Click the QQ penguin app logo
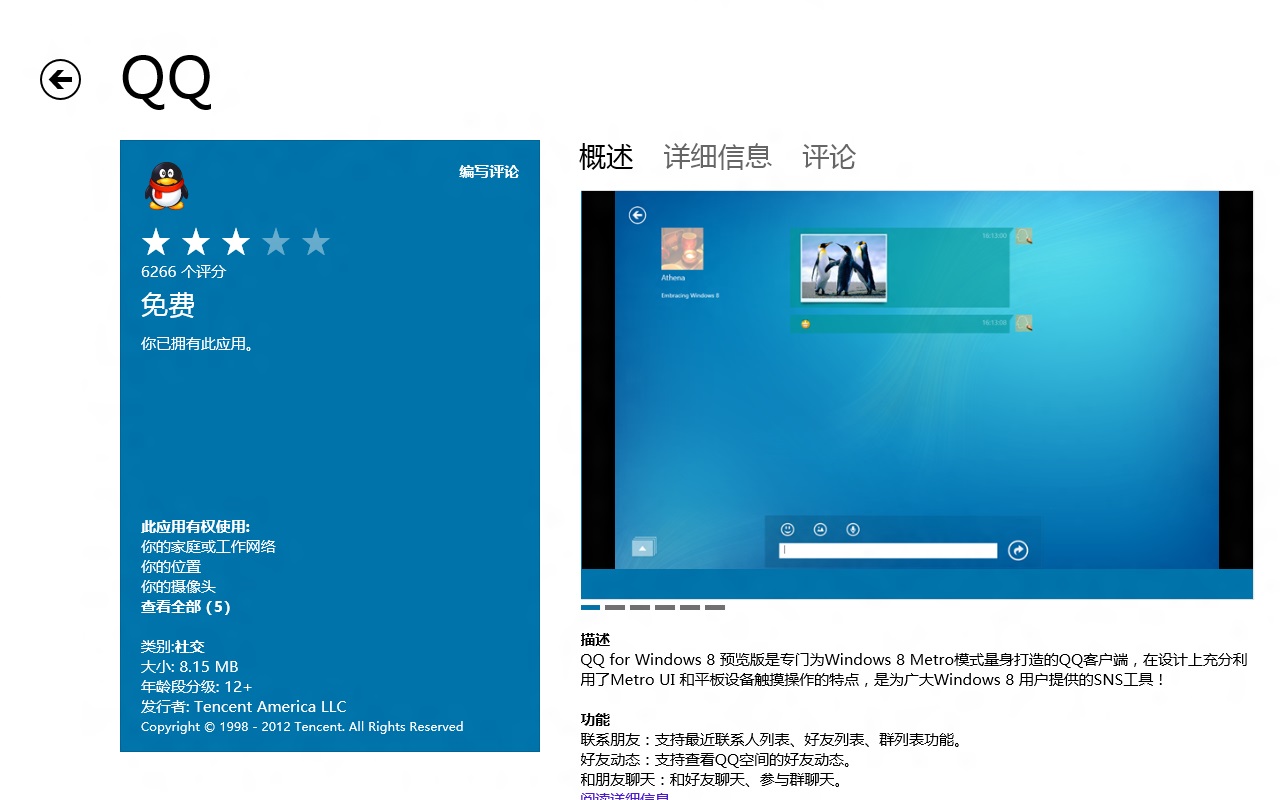1280x800 pixels. [166, 186]
